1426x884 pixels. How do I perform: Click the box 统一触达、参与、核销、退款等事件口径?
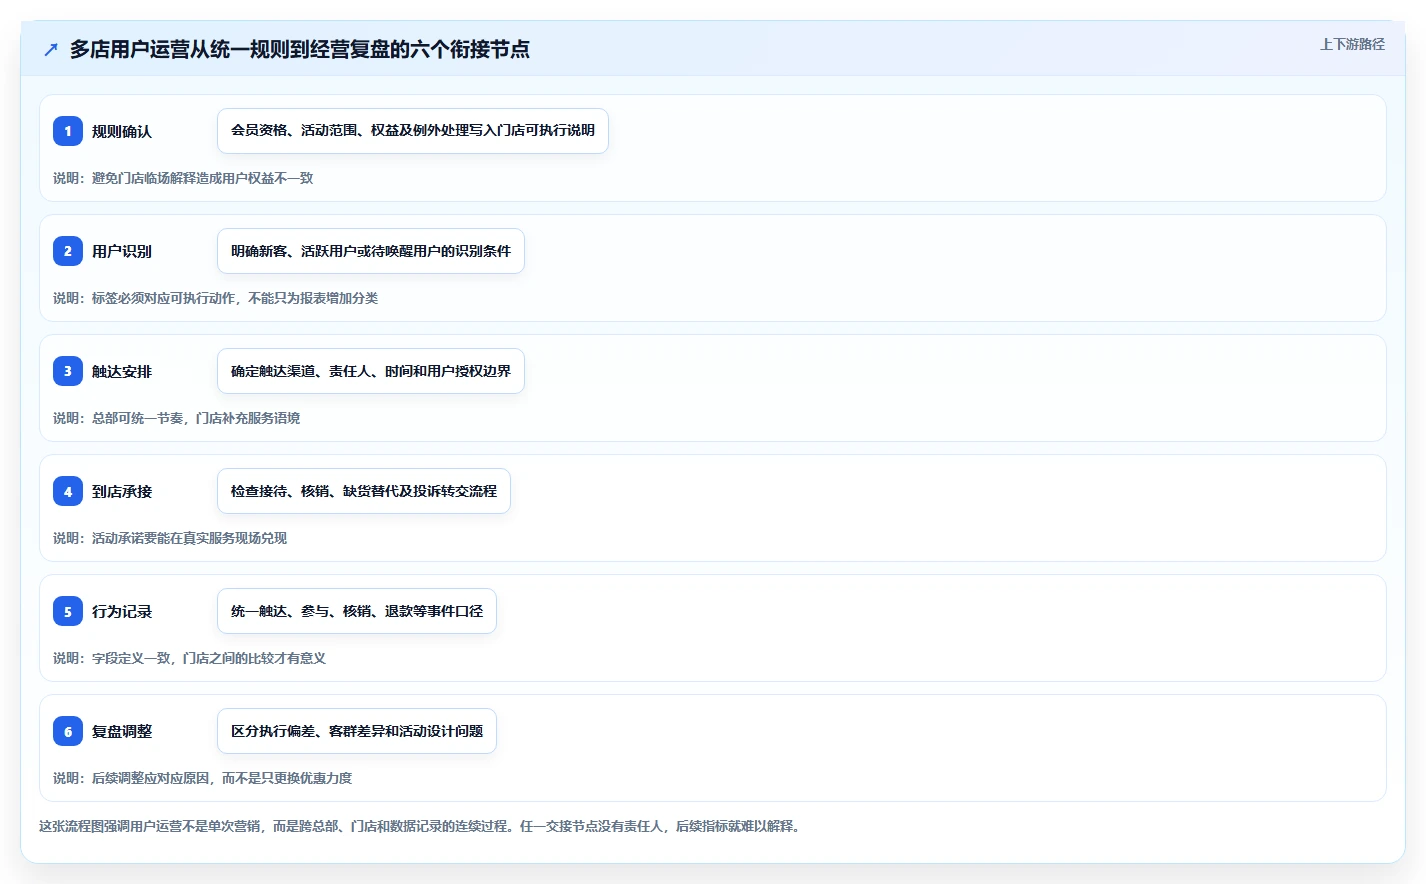click(x=357, y=611)
